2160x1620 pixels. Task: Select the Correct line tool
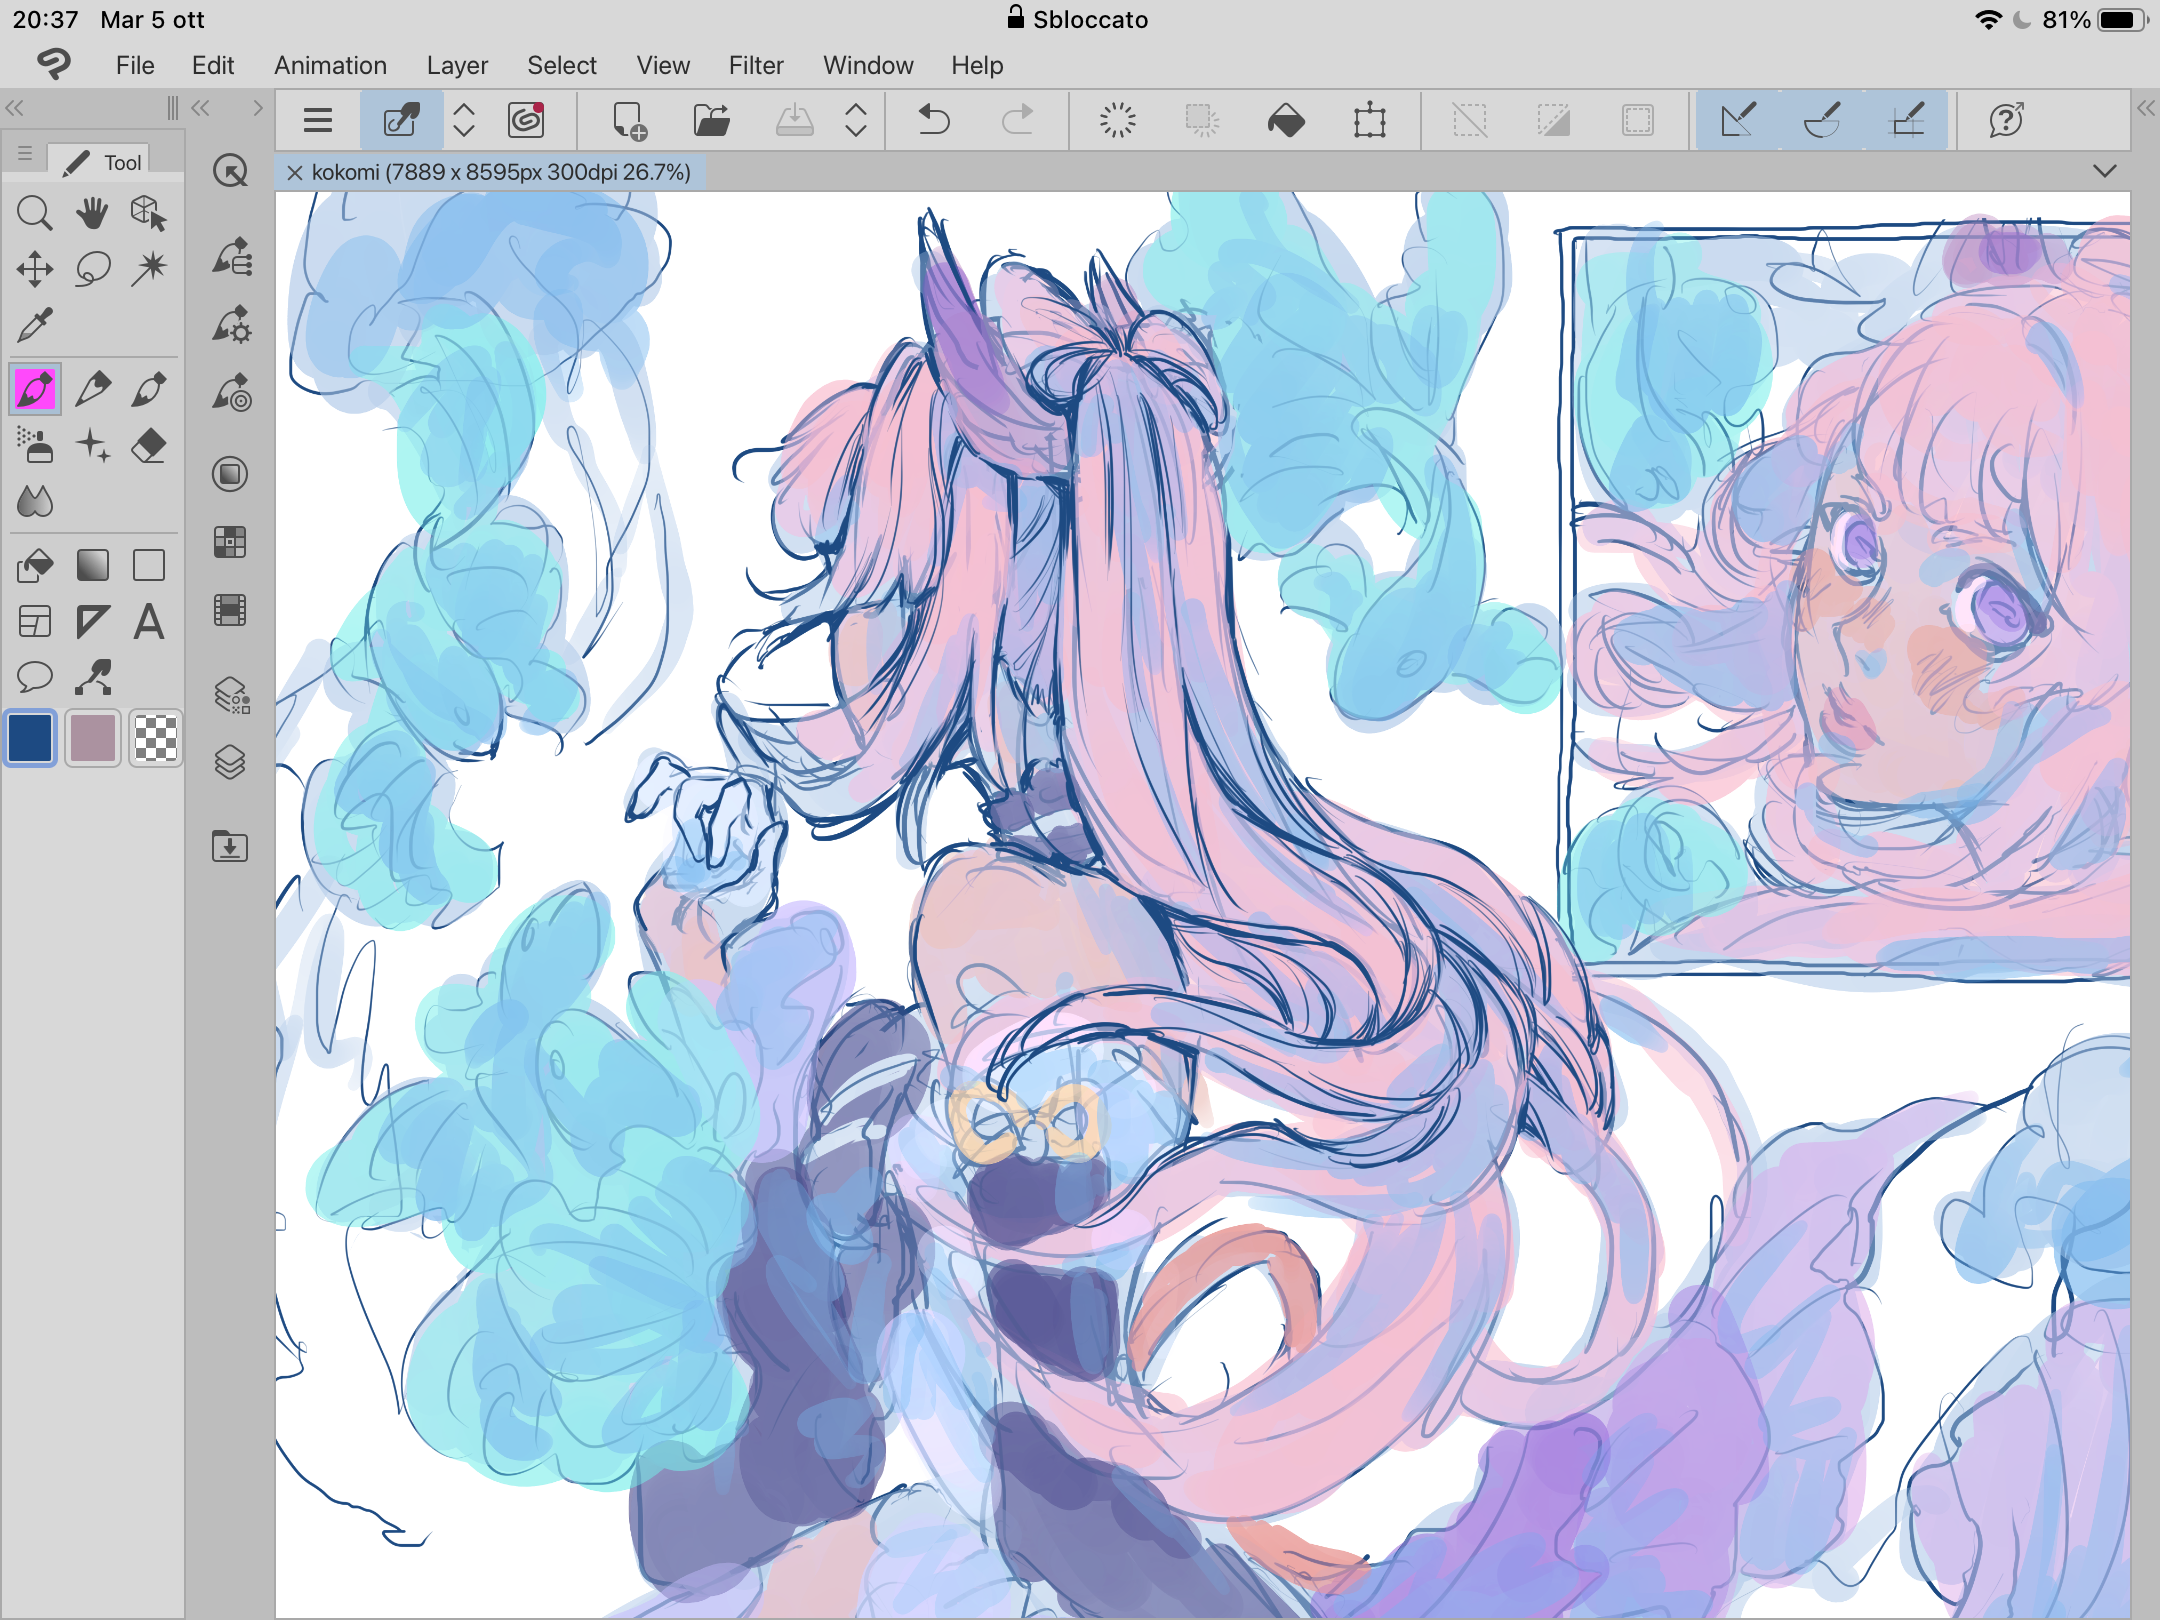point(93,677)
